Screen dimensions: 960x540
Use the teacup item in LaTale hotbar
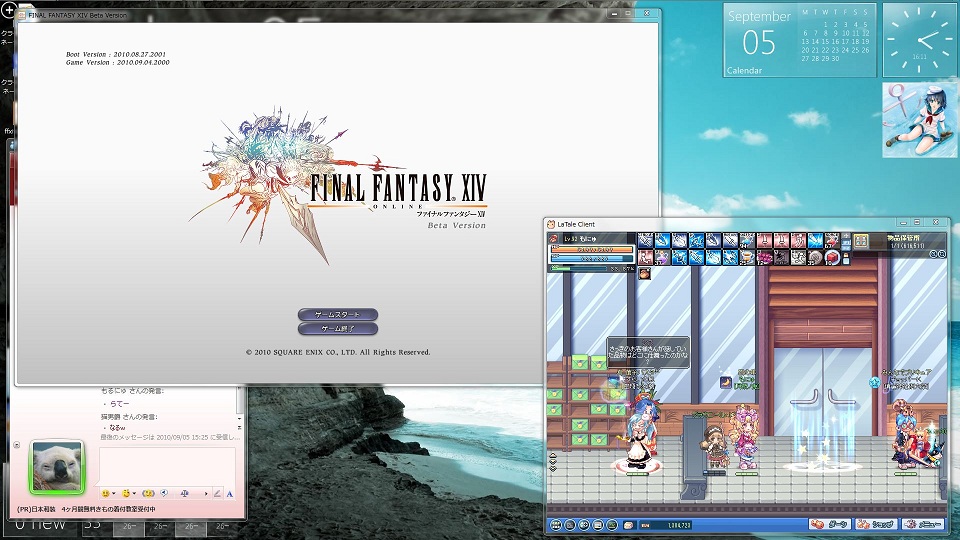[x=747, y=257]
